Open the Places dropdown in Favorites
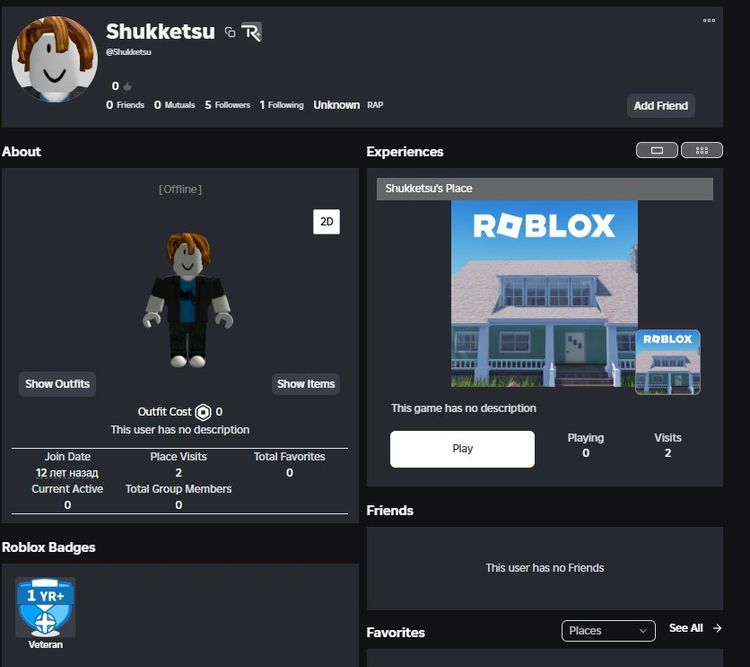Screen dimensions: 750x667 608,630
